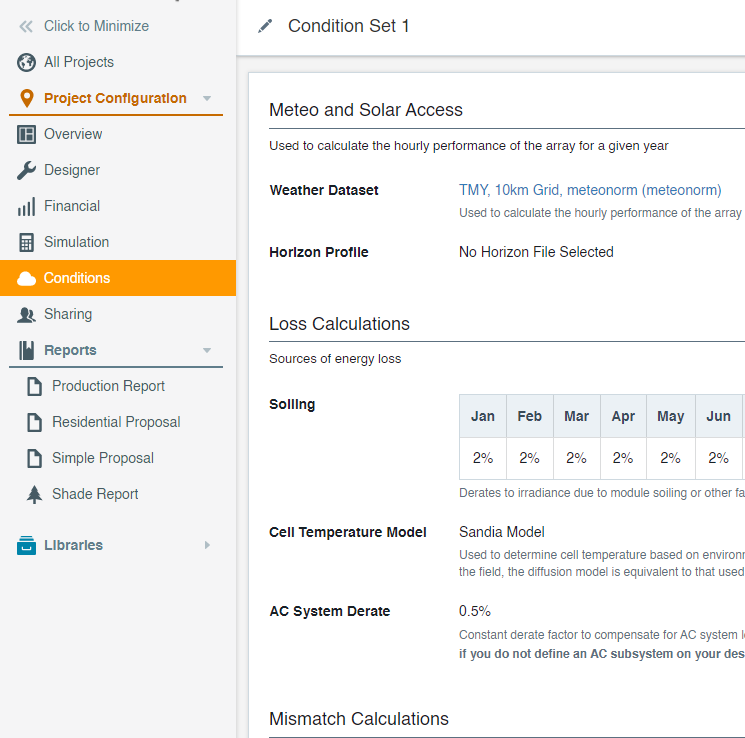This screenshot has height=738, width=745.
Task: Open the Residential Proposal report
Action: point(116,422)
